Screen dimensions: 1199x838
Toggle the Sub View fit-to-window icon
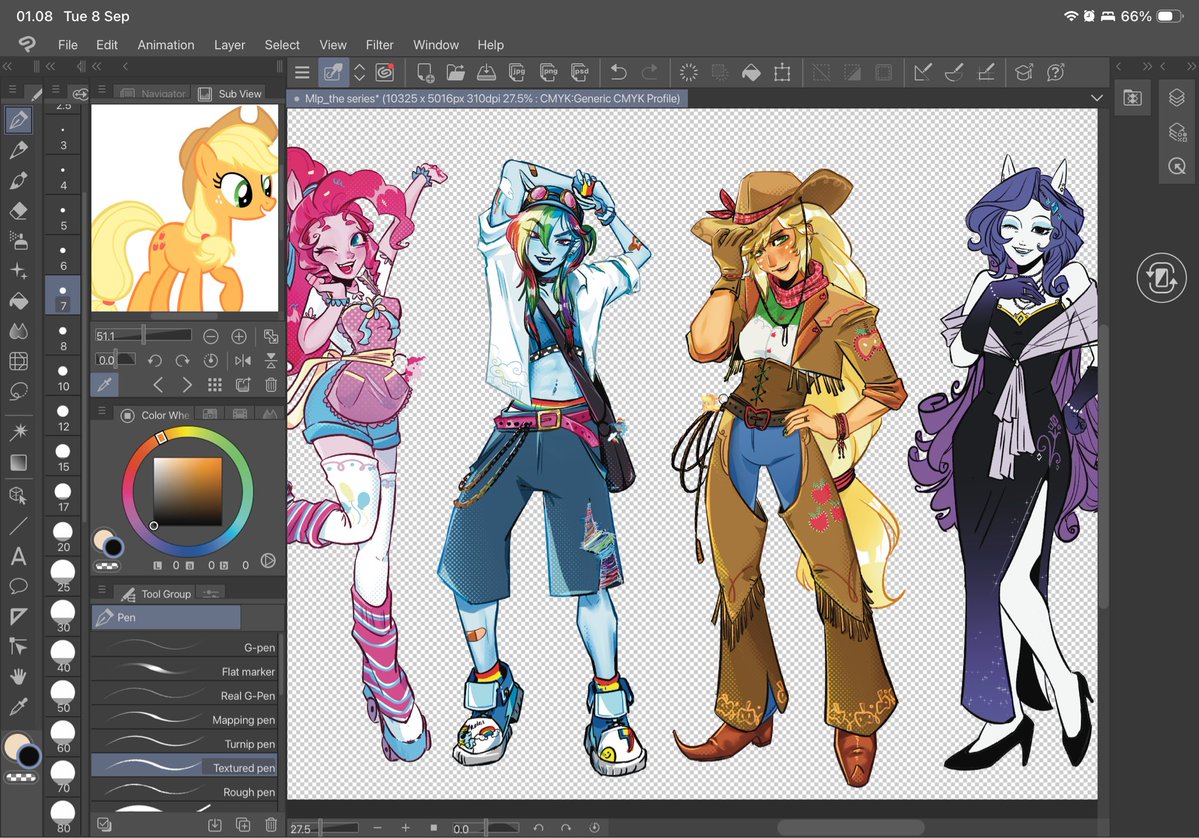(271, 336)
